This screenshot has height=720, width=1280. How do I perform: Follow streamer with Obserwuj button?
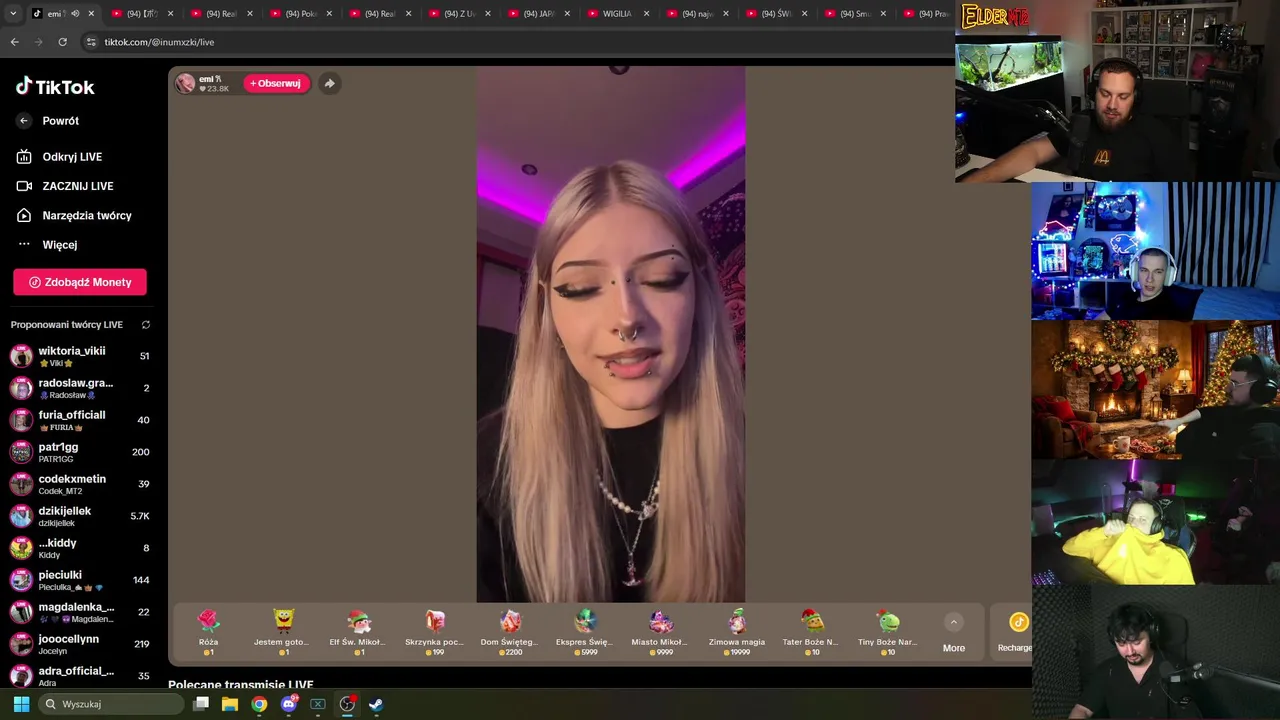click(x=275, y=83)
